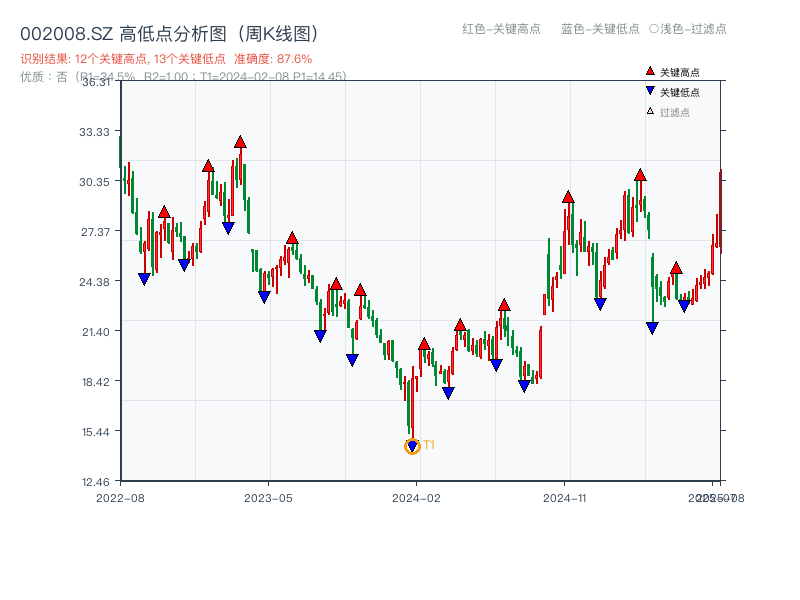Click the red high triangle just left of the tallest peak
The width and height of the screenshot is (800, 600).
click(x=208, y=166)
